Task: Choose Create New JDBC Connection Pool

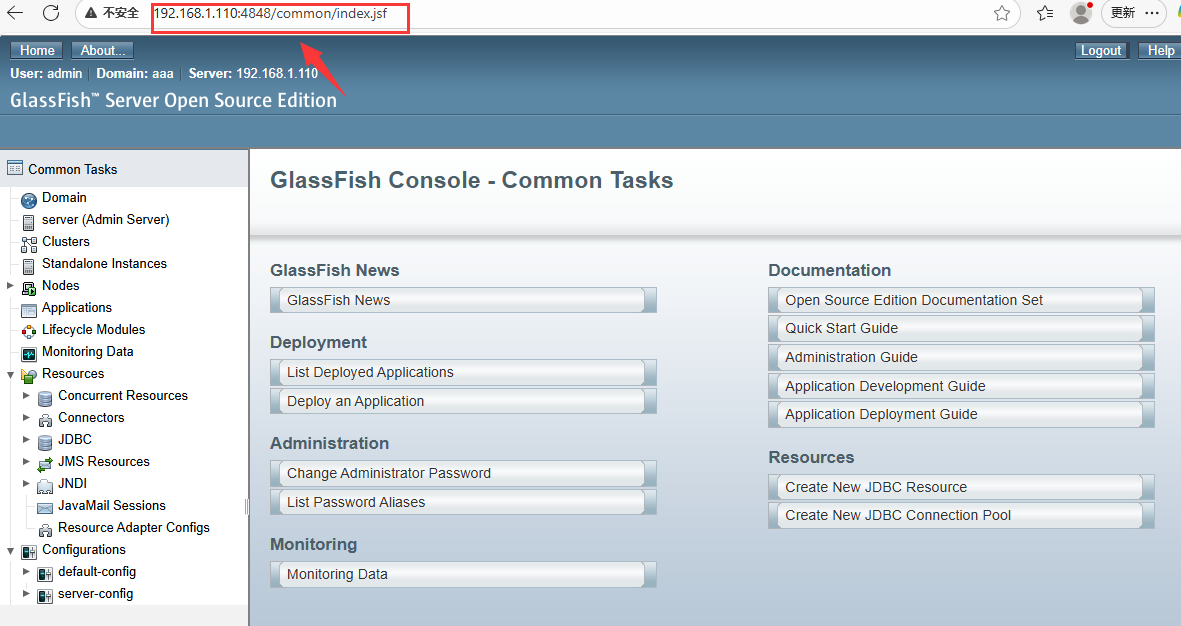Action: point(961,515)
